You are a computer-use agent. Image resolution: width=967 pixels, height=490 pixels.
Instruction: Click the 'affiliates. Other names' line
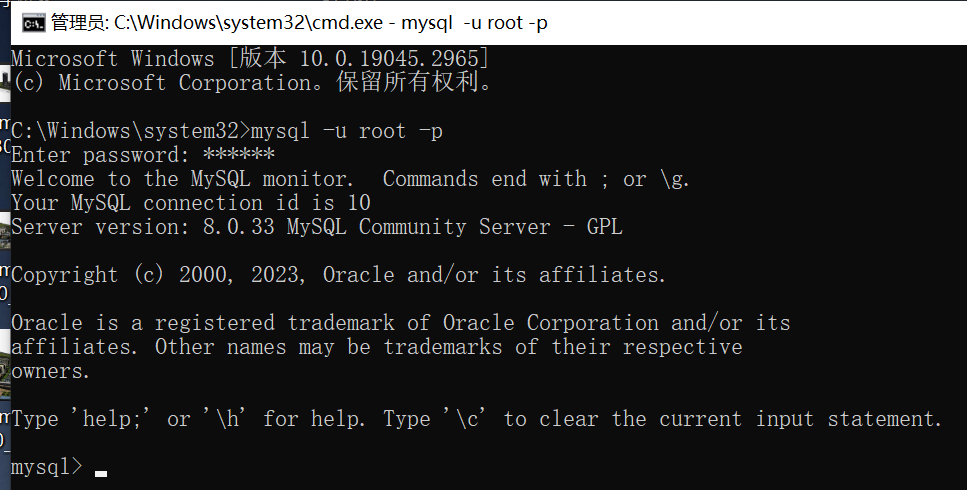(x=377, y=347)
